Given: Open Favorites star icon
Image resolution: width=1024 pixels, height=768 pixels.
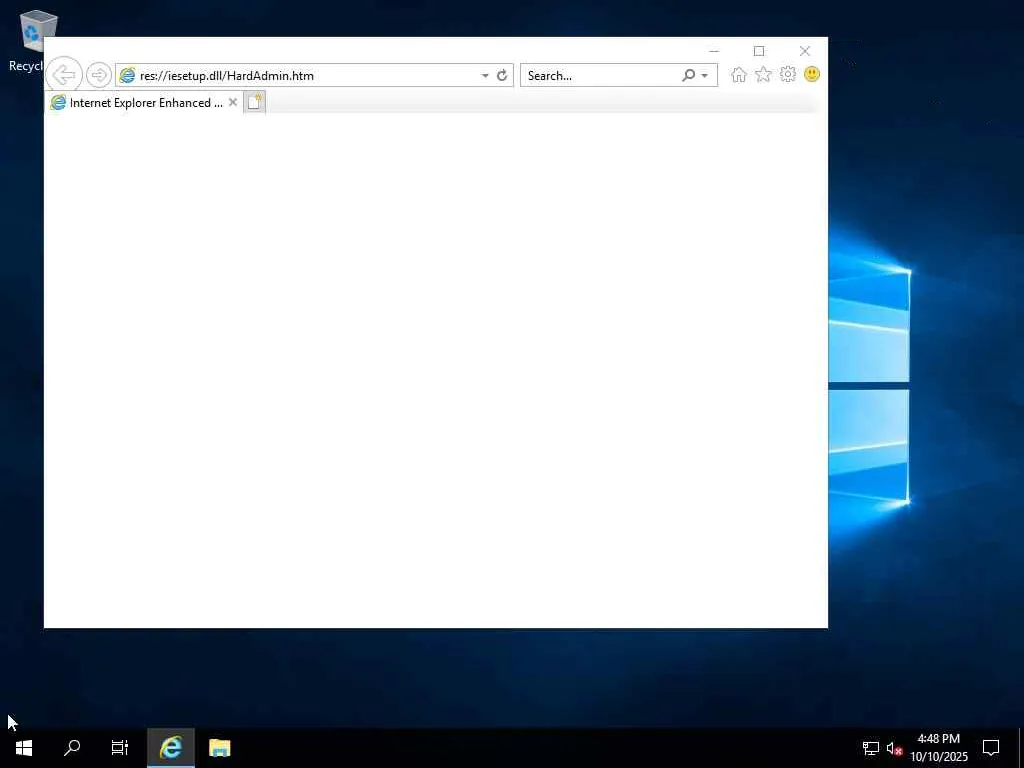Looking at the screenshot, I should [763, 74].
